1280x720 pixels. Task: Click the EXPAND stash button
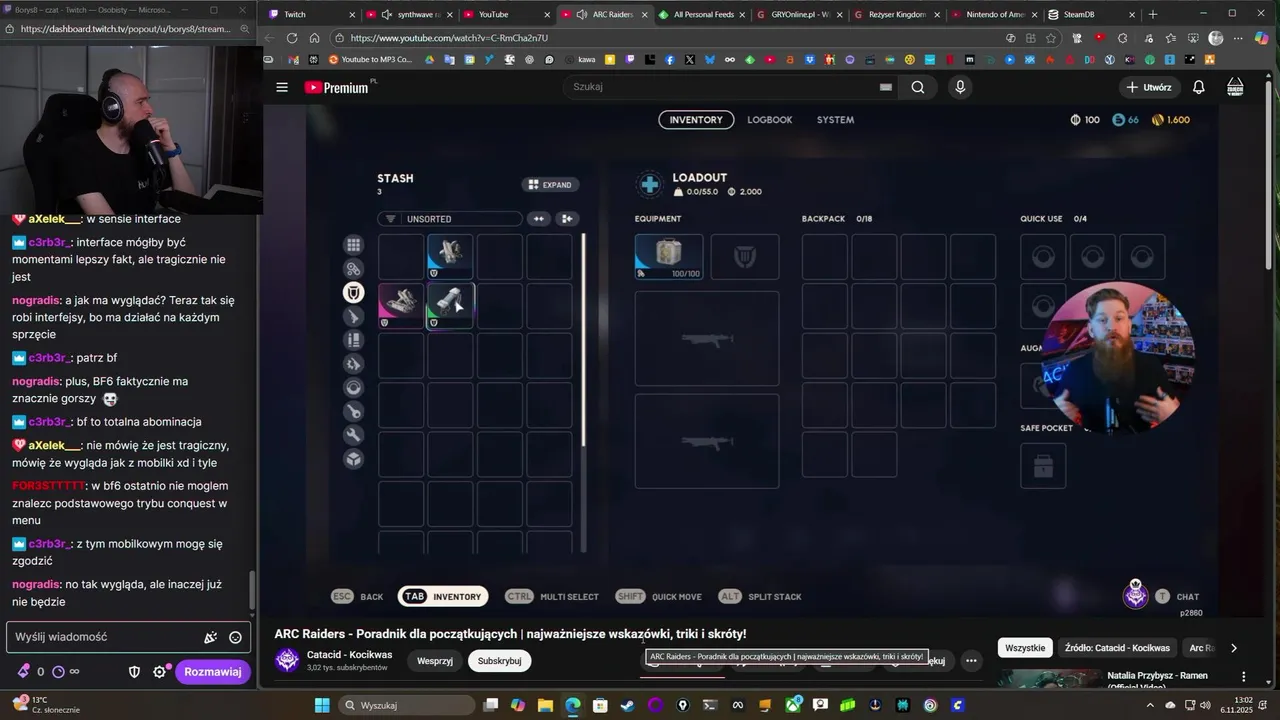coord(550,185)
